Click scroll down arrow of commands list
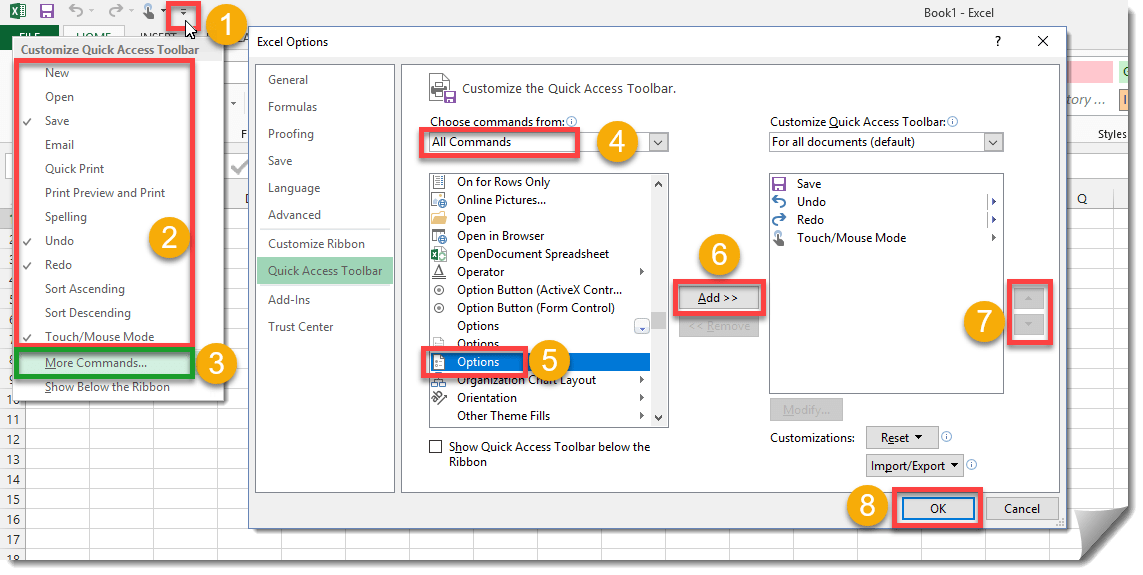Screen dimensions: 1143x575 pos(658,418)
